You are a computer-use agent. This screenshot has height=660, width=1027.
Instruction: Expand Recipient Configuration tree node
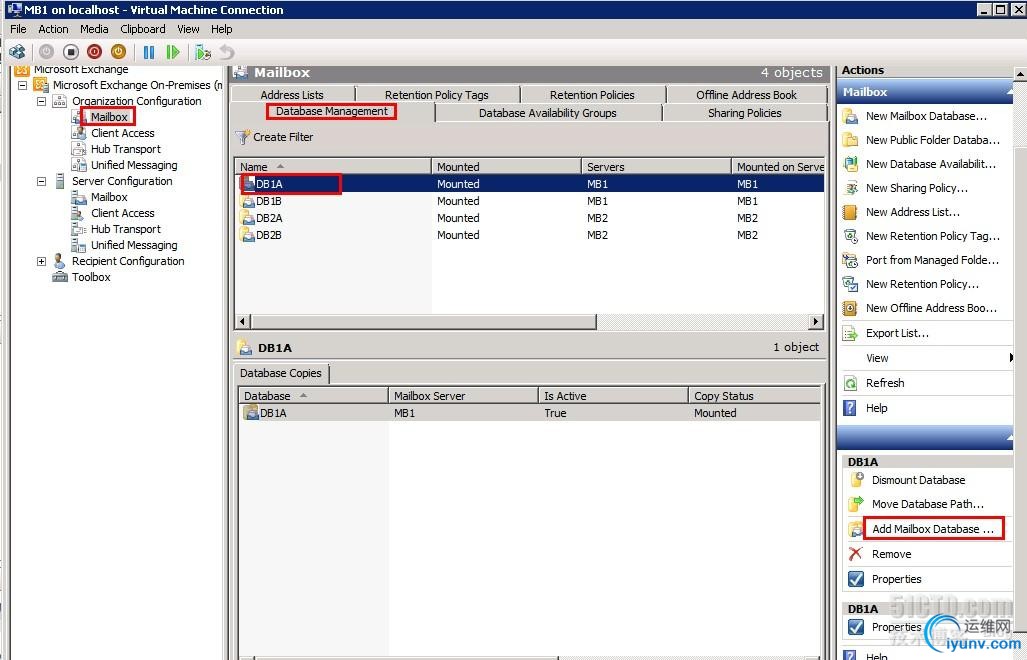coord(41,261)
